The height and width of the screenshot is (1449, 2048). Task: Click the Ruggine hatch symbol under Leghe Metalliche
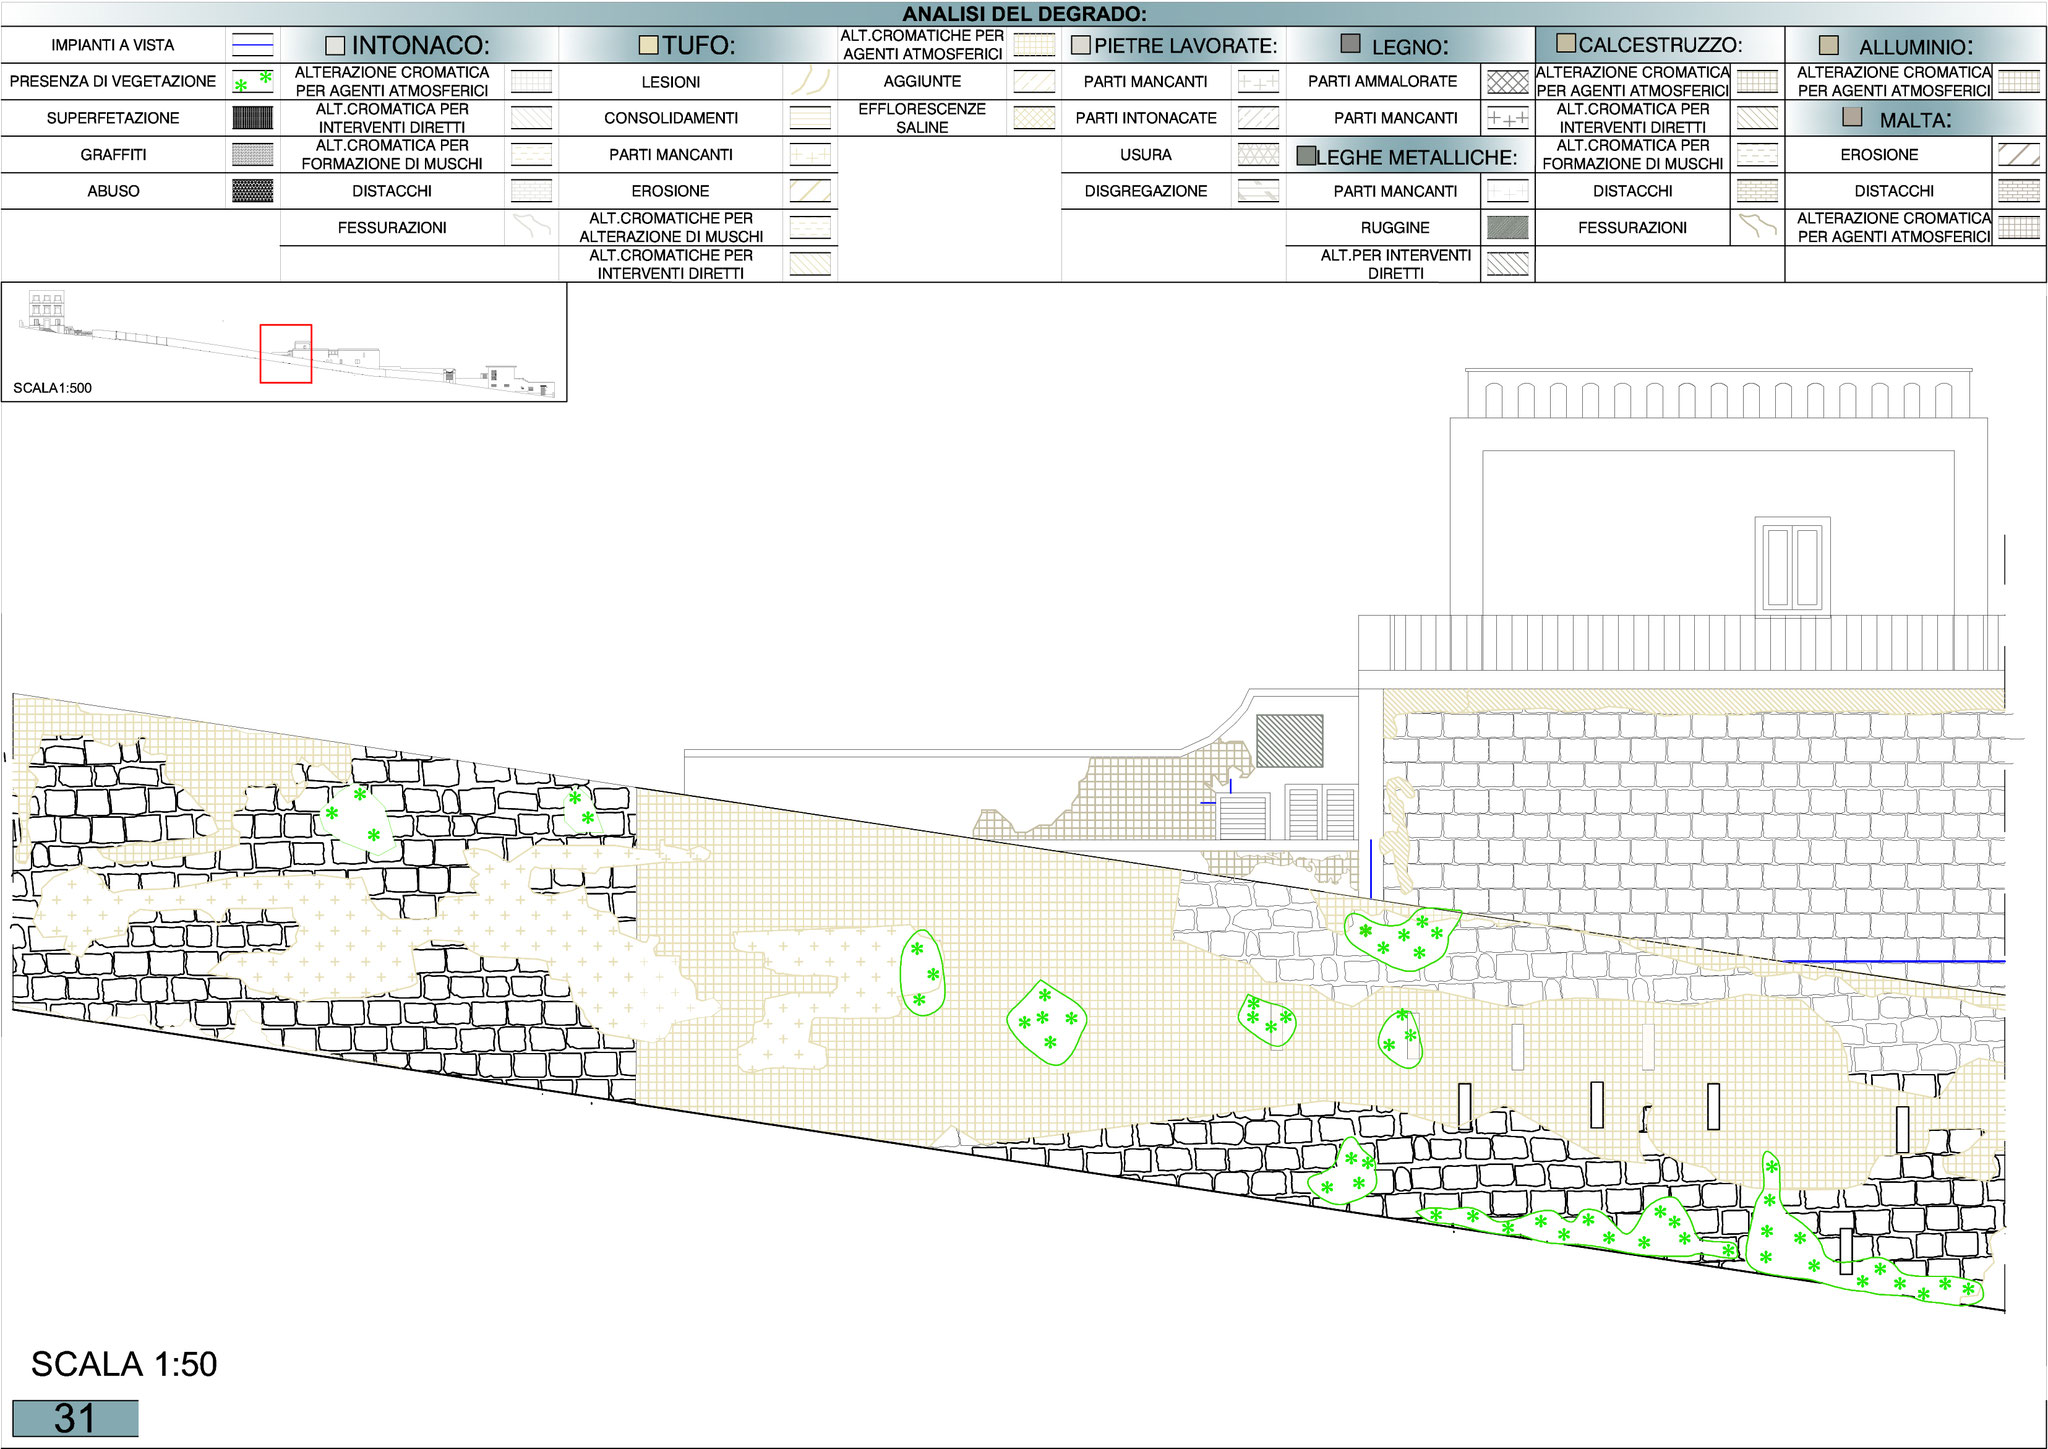coord(1507,228)
